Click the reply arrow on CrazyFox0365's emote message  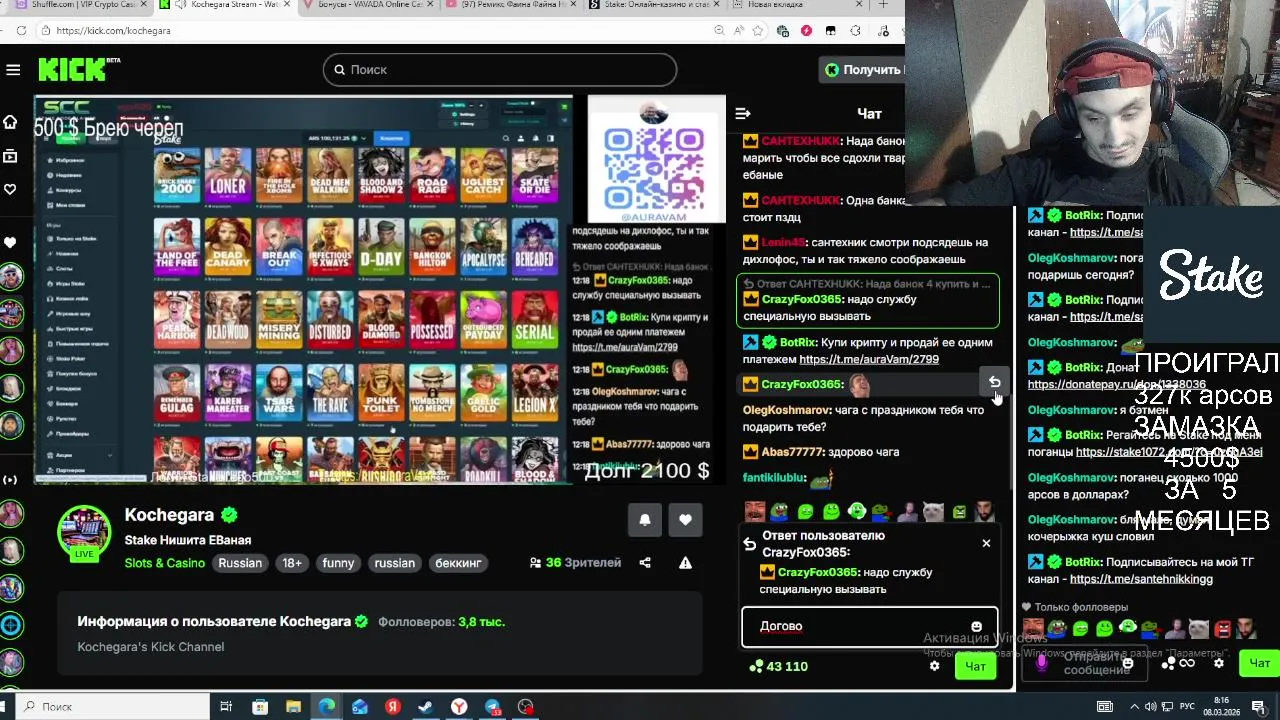(x=994, y=382)
